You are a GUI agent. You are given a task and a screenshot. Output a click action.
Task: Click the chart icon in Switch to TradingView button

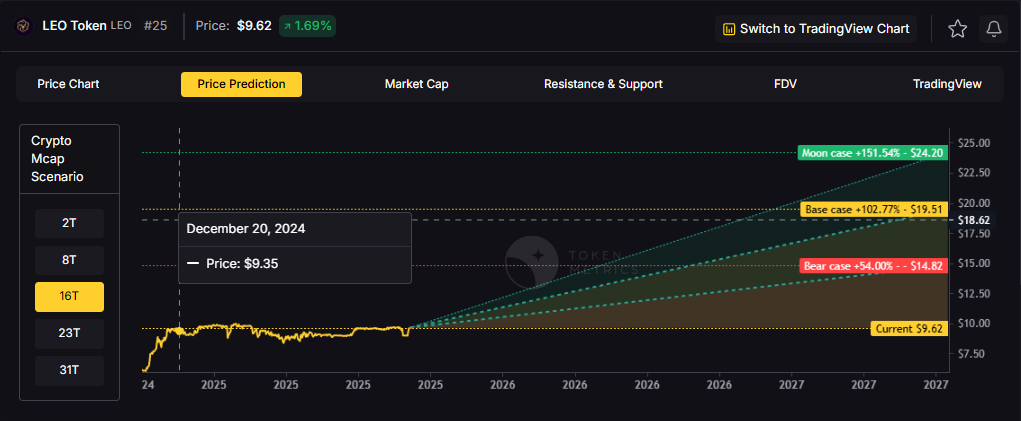729,29
